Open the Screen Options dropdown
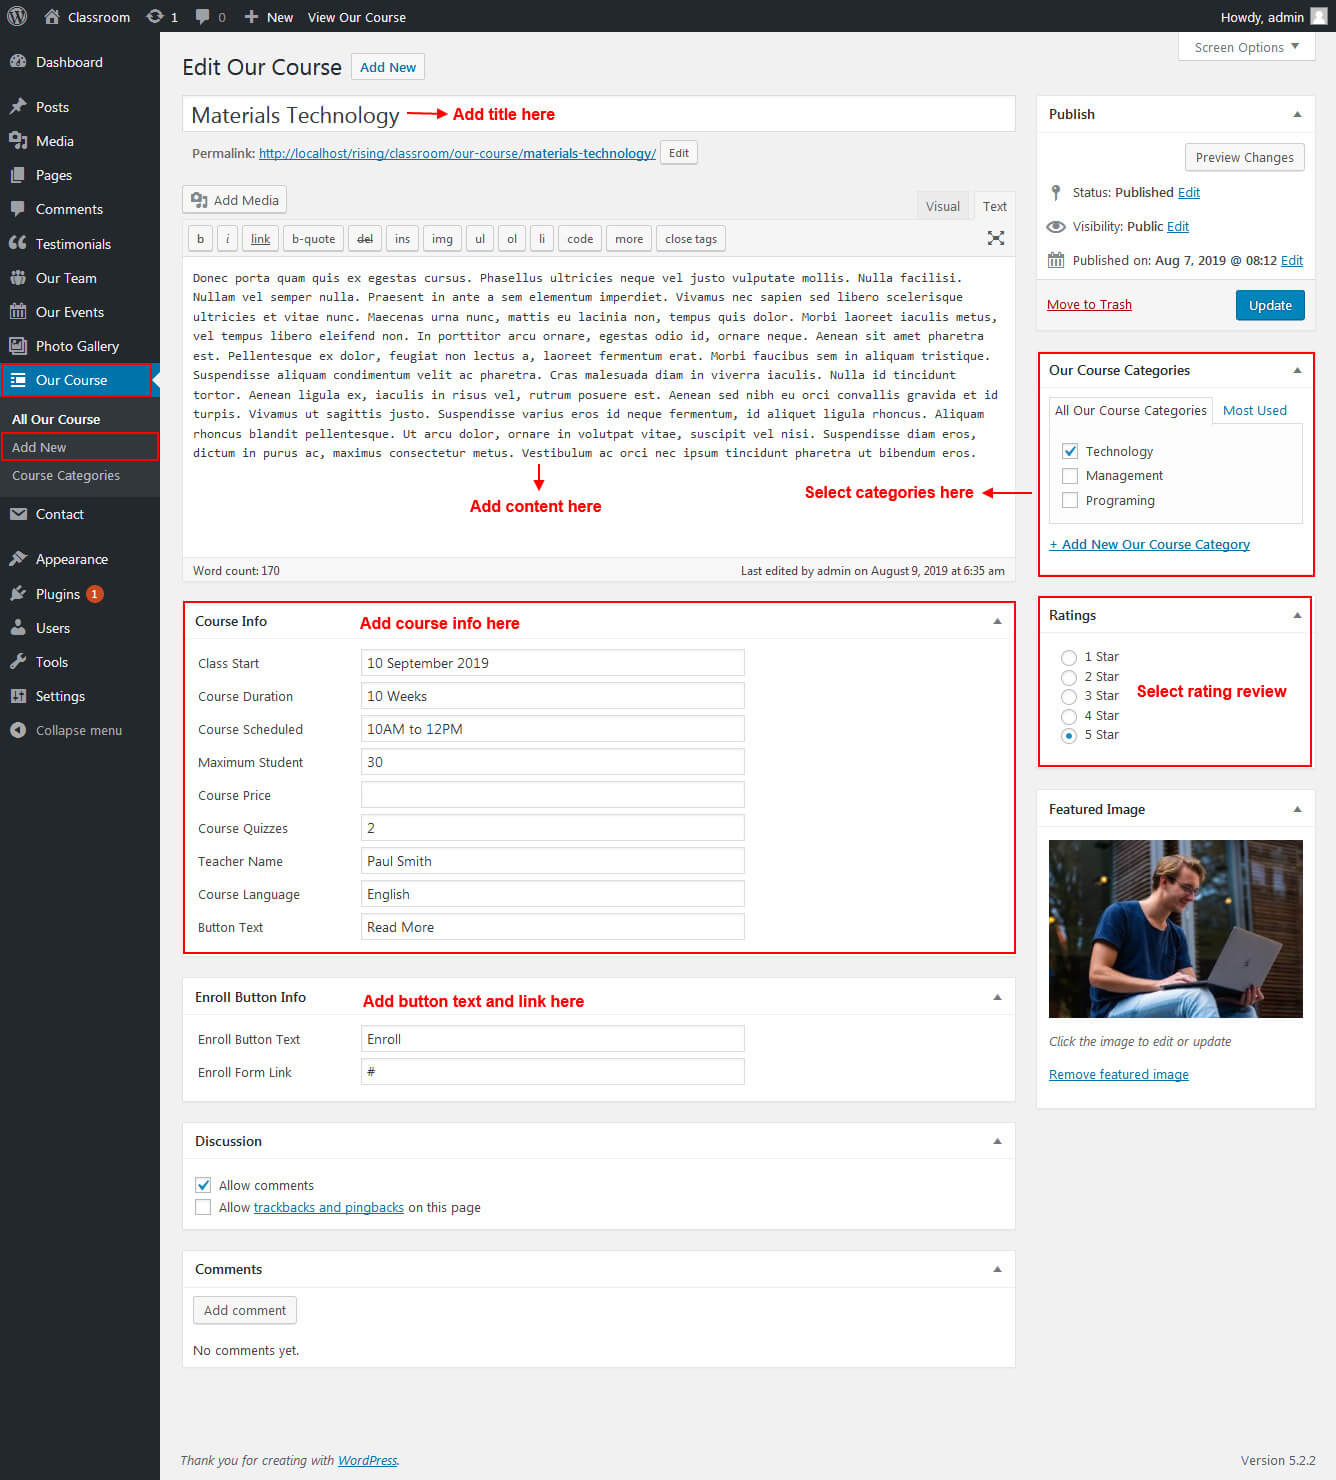Image resolution: width=1336 pixels, height=1480 pixels. click(1246, 47)
